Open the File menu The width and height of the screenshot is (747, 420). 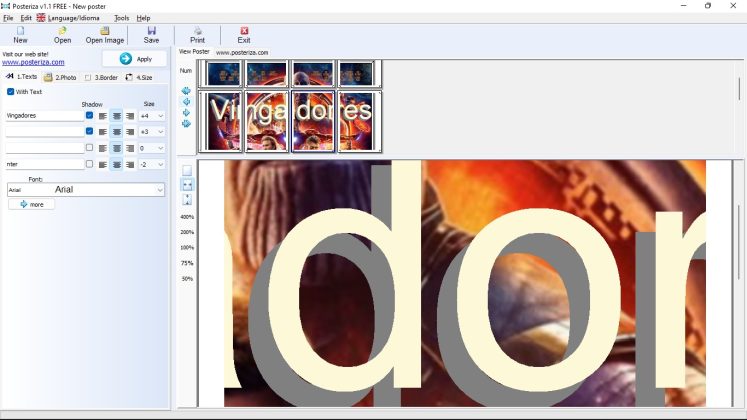8,18
